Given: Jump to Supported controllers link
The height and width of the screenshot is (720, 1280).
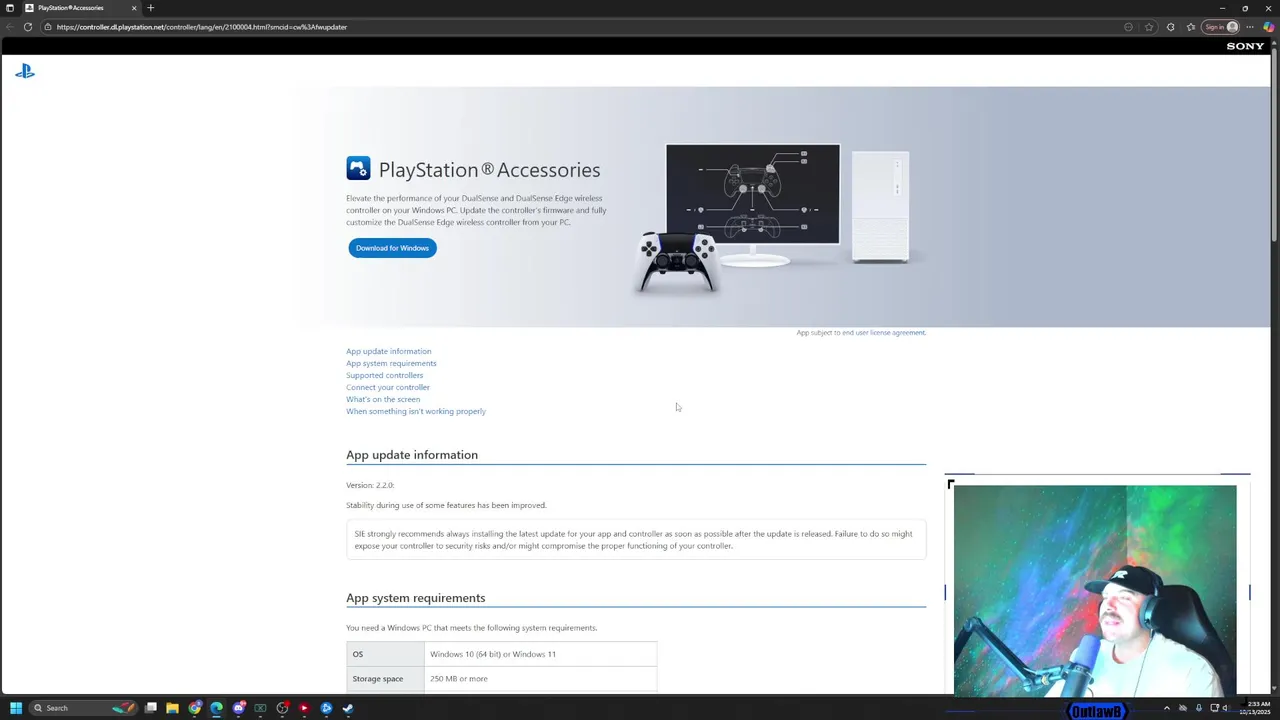Looking at the screenshot, I should click(384, 375).
